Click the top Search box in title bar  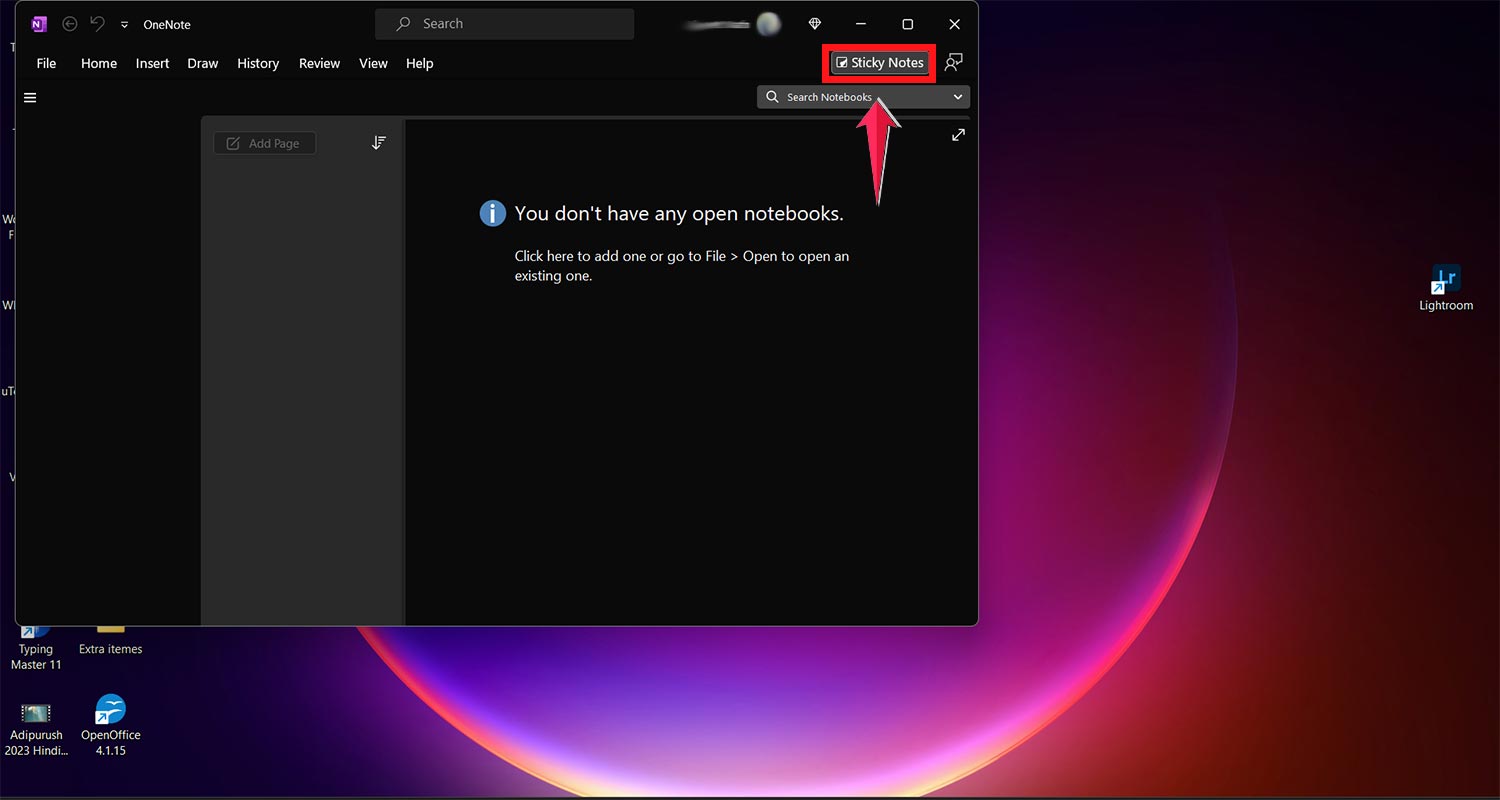pos(504,24)
